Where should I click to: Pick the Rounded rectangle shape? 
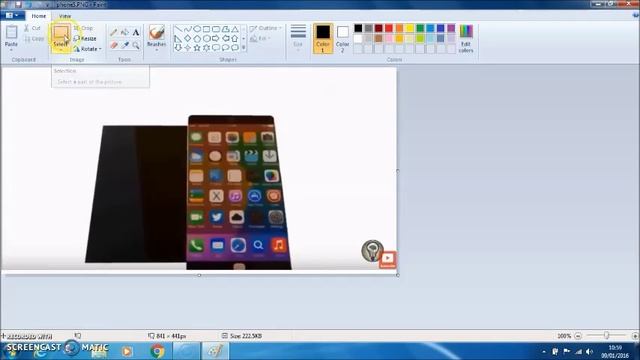pos(216,29)
